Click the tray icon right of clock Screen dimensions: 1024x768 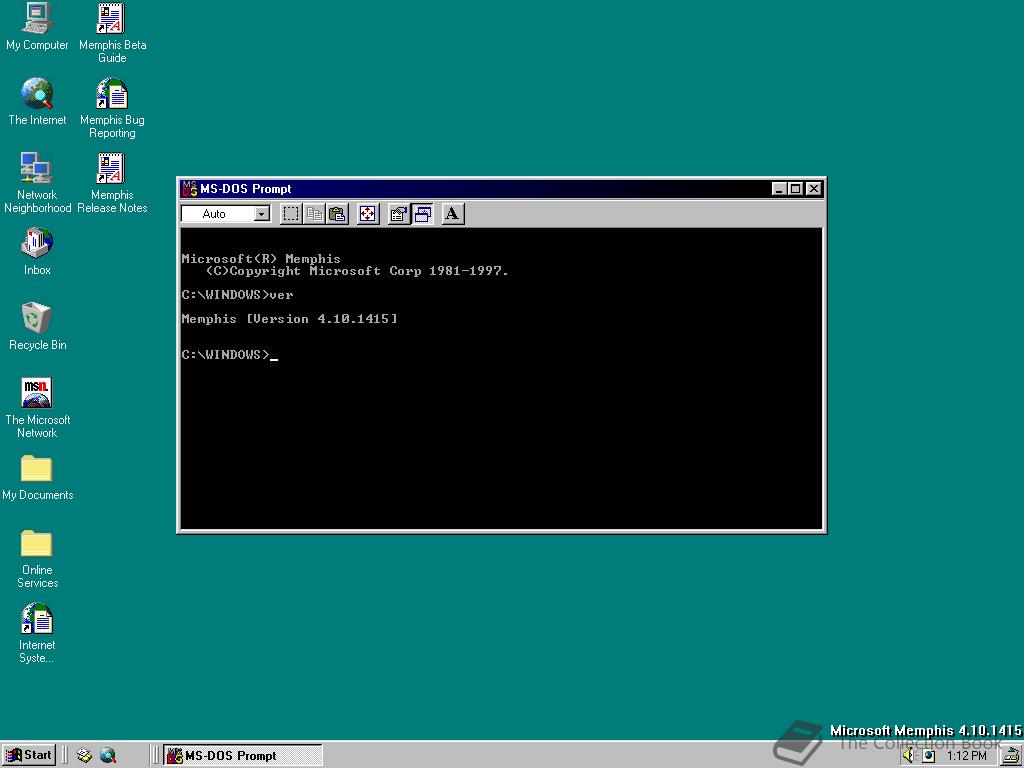coord(1012,756)
